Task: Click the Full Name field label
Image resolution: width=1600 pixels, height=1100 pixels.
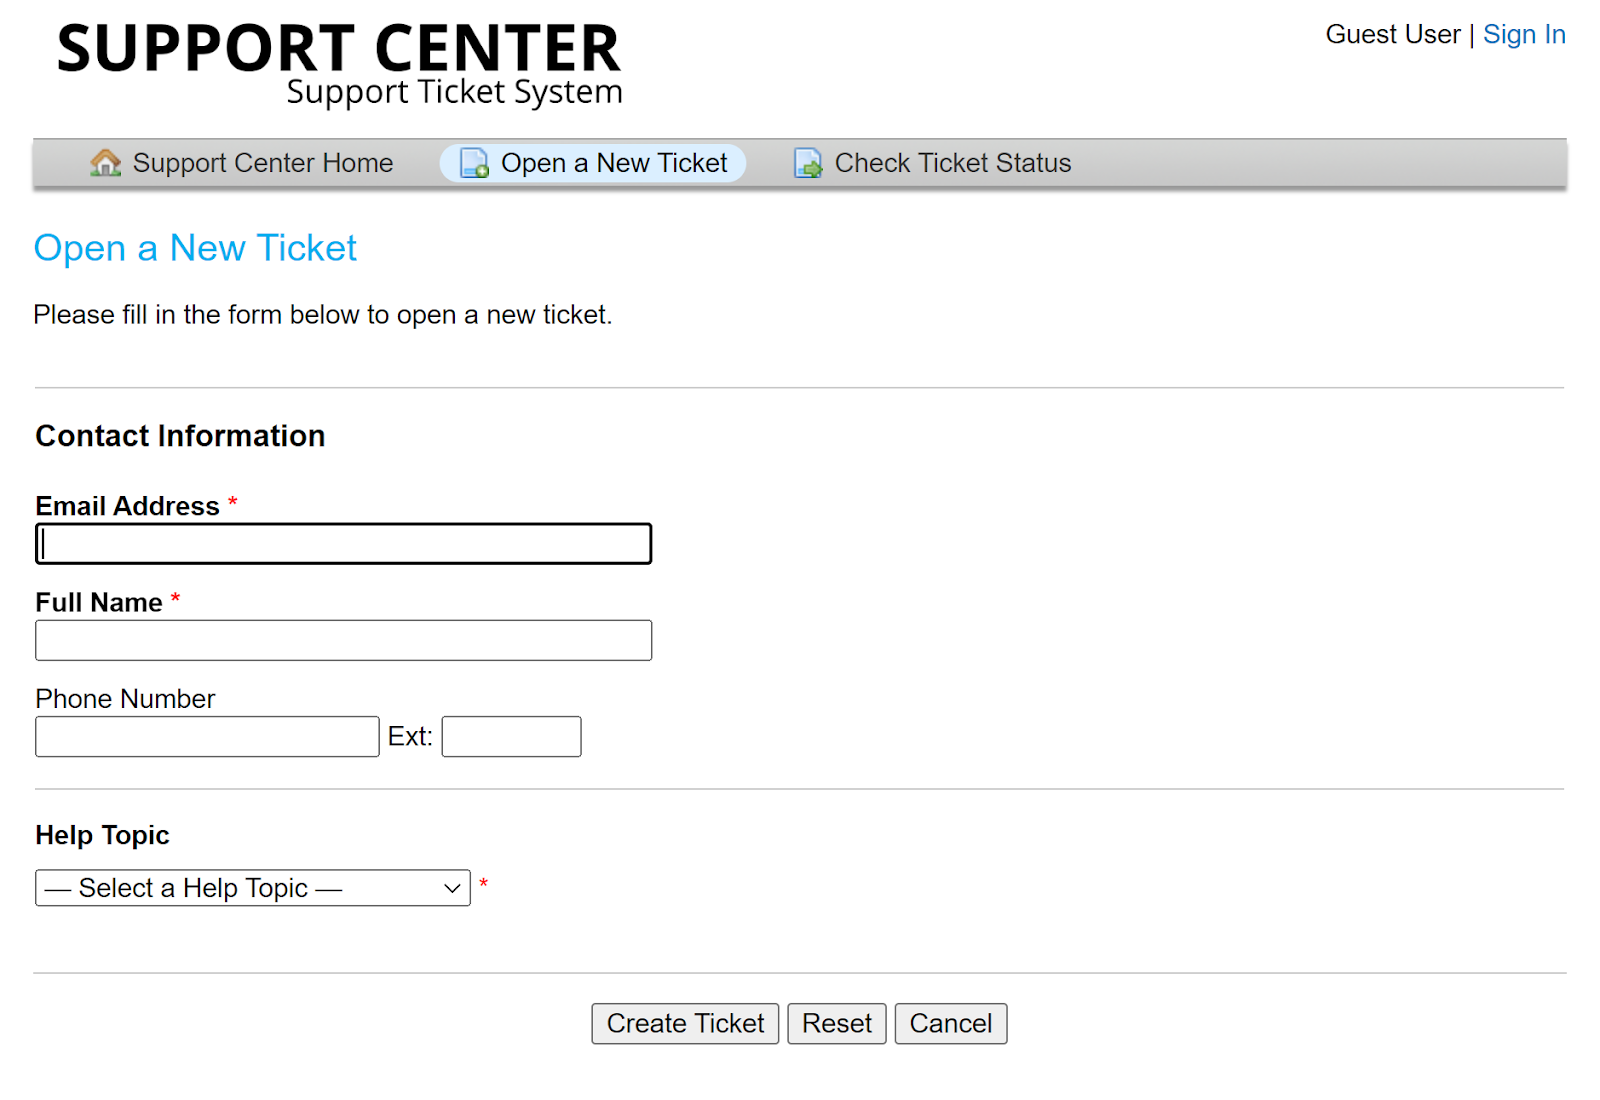Action: click(x=99, y=602)
